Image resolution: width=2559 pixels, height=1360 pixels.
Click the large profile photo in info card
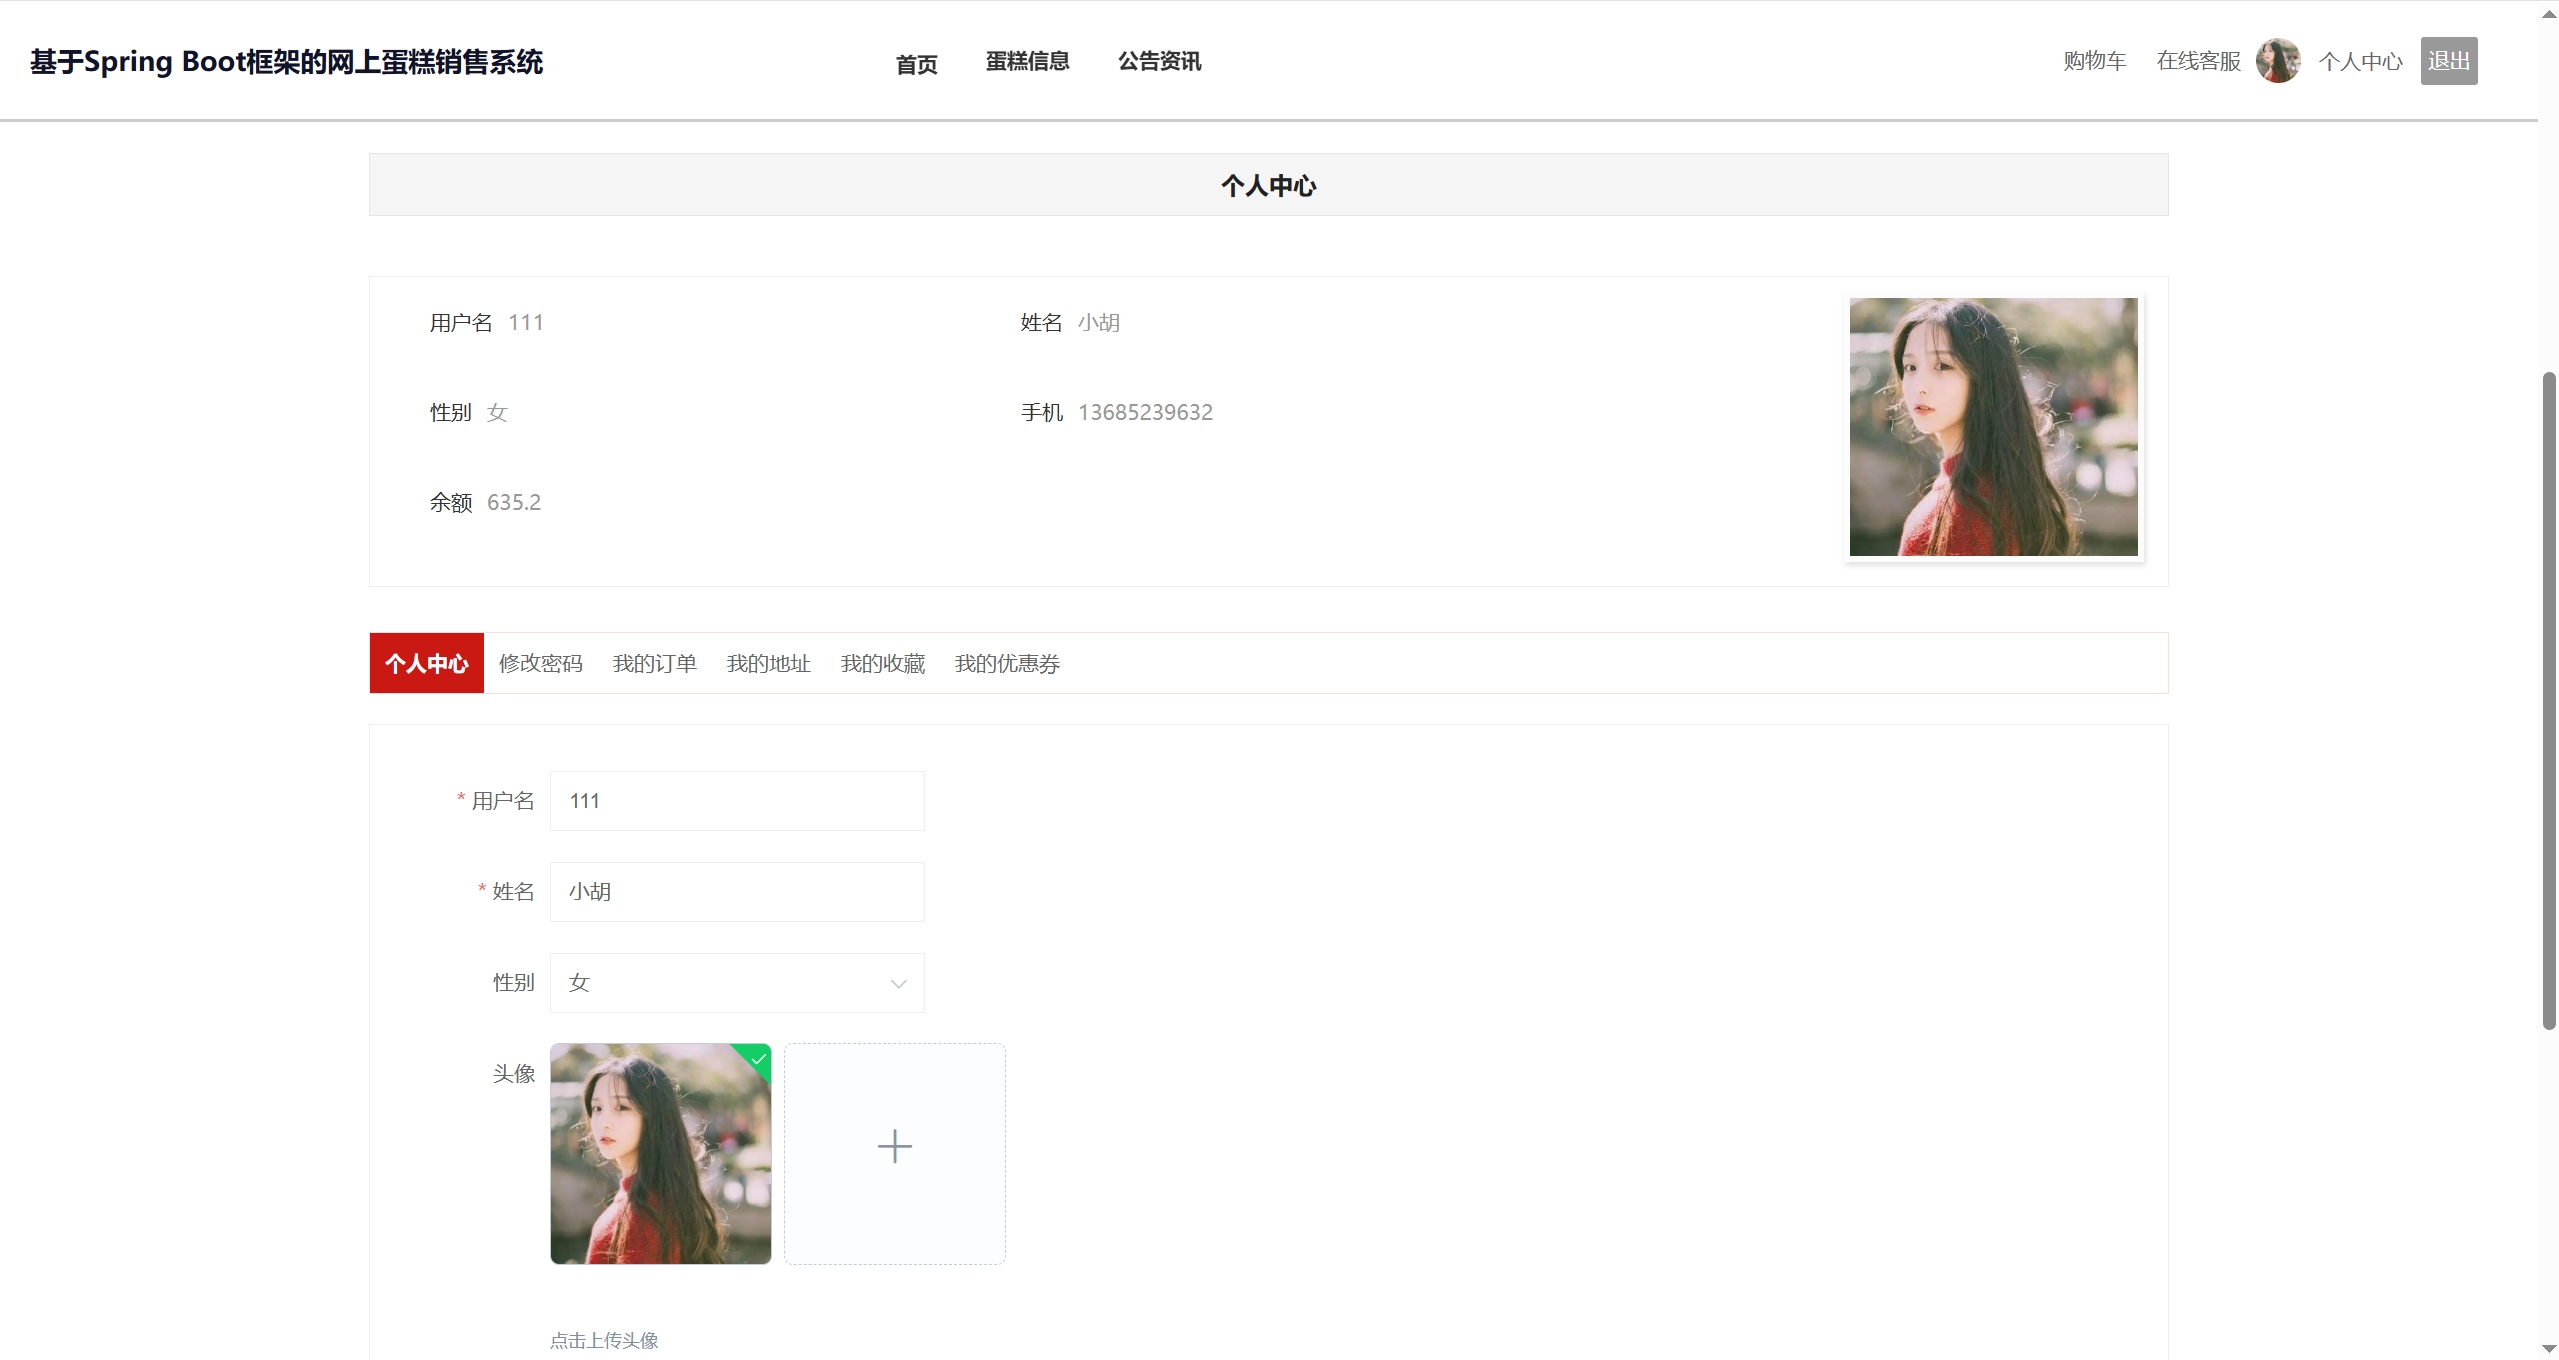1993,427
